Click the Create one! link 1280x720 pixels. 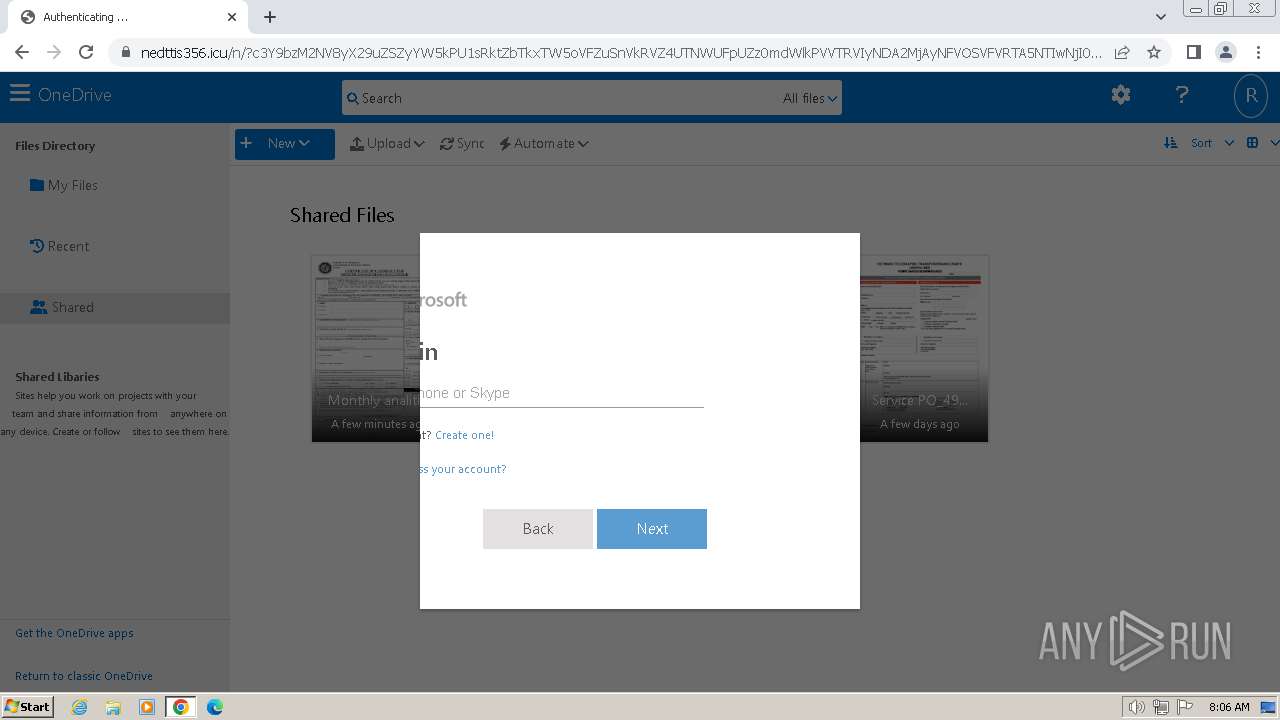464,435
